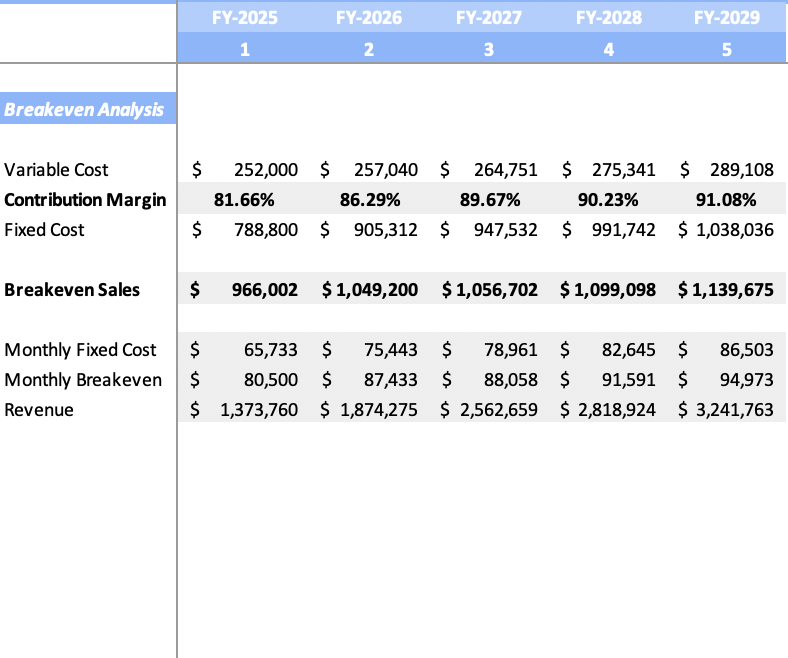
Task: Select variable cost value 275,341
Action: [624, 170]
